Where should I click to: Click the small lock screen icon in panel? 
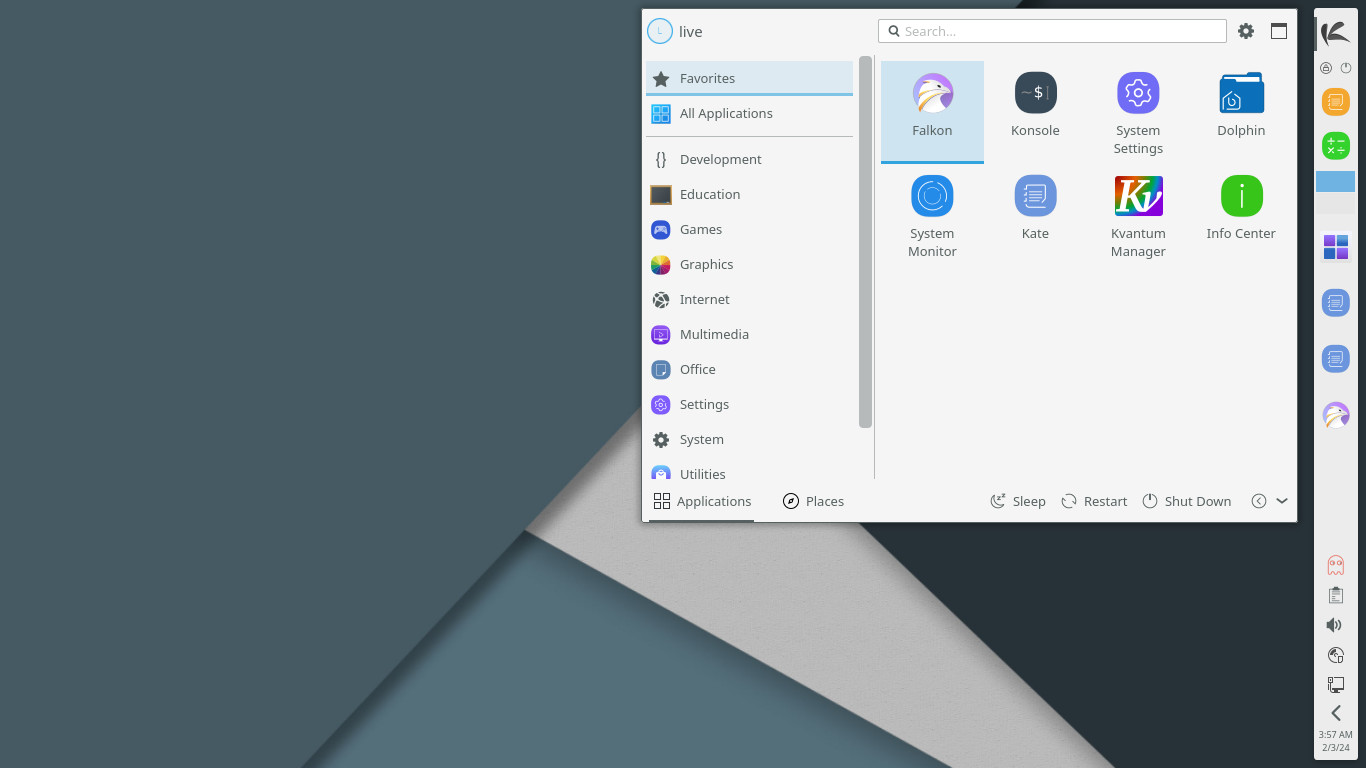(1326, 68)
